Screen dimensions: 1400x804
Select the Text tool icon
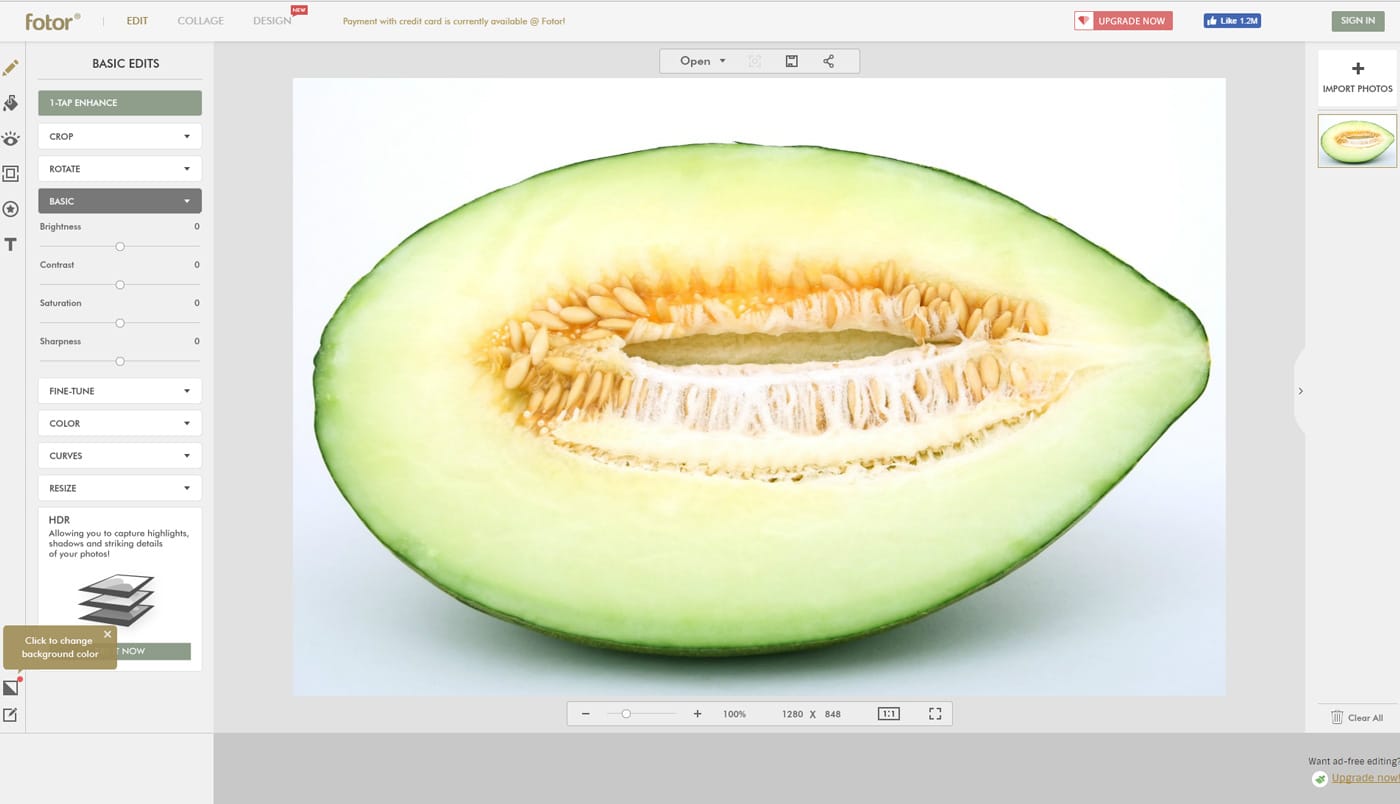point(11,244)
